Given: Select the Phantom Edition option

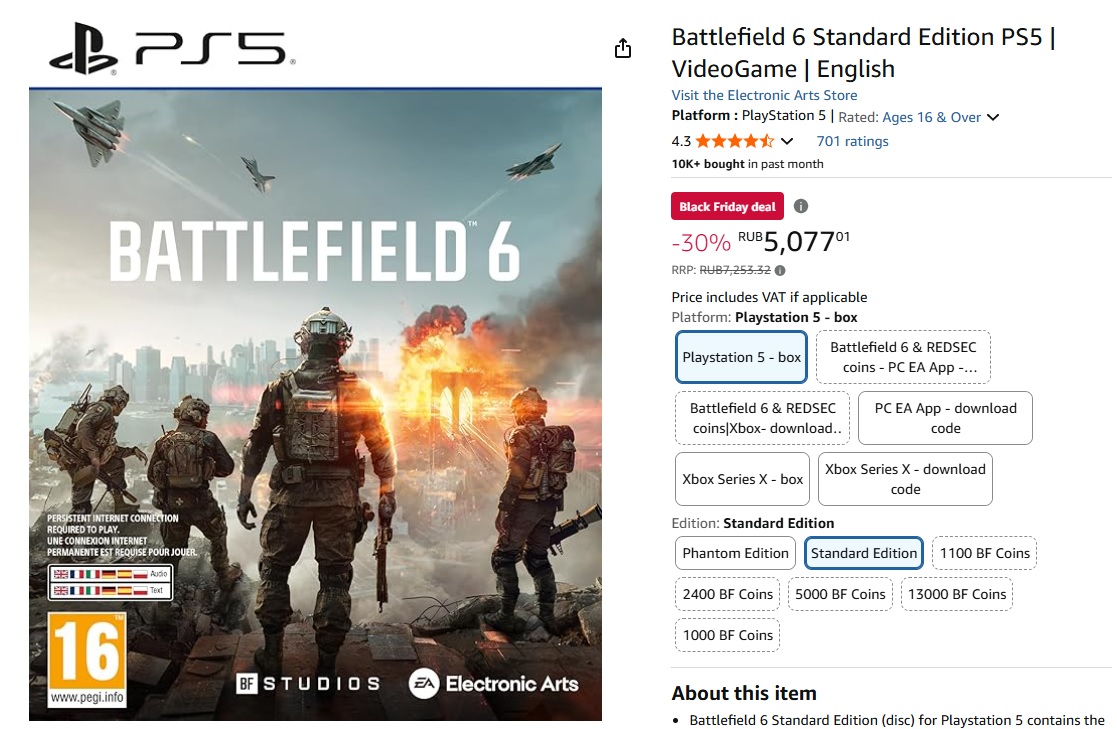Looking at the screenshot, I should pyautogui.click(x=735, y=553).
